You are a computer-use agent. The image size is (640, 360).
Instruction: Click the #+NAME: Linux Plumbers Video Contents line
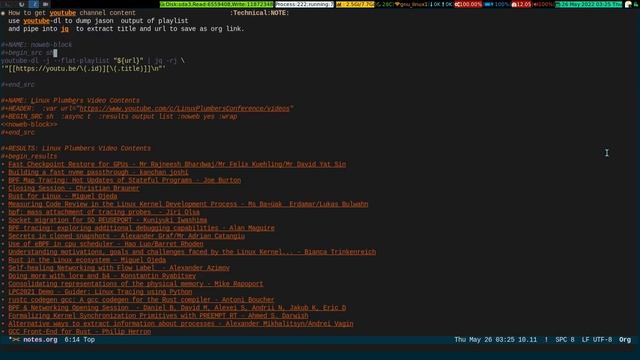70,100
